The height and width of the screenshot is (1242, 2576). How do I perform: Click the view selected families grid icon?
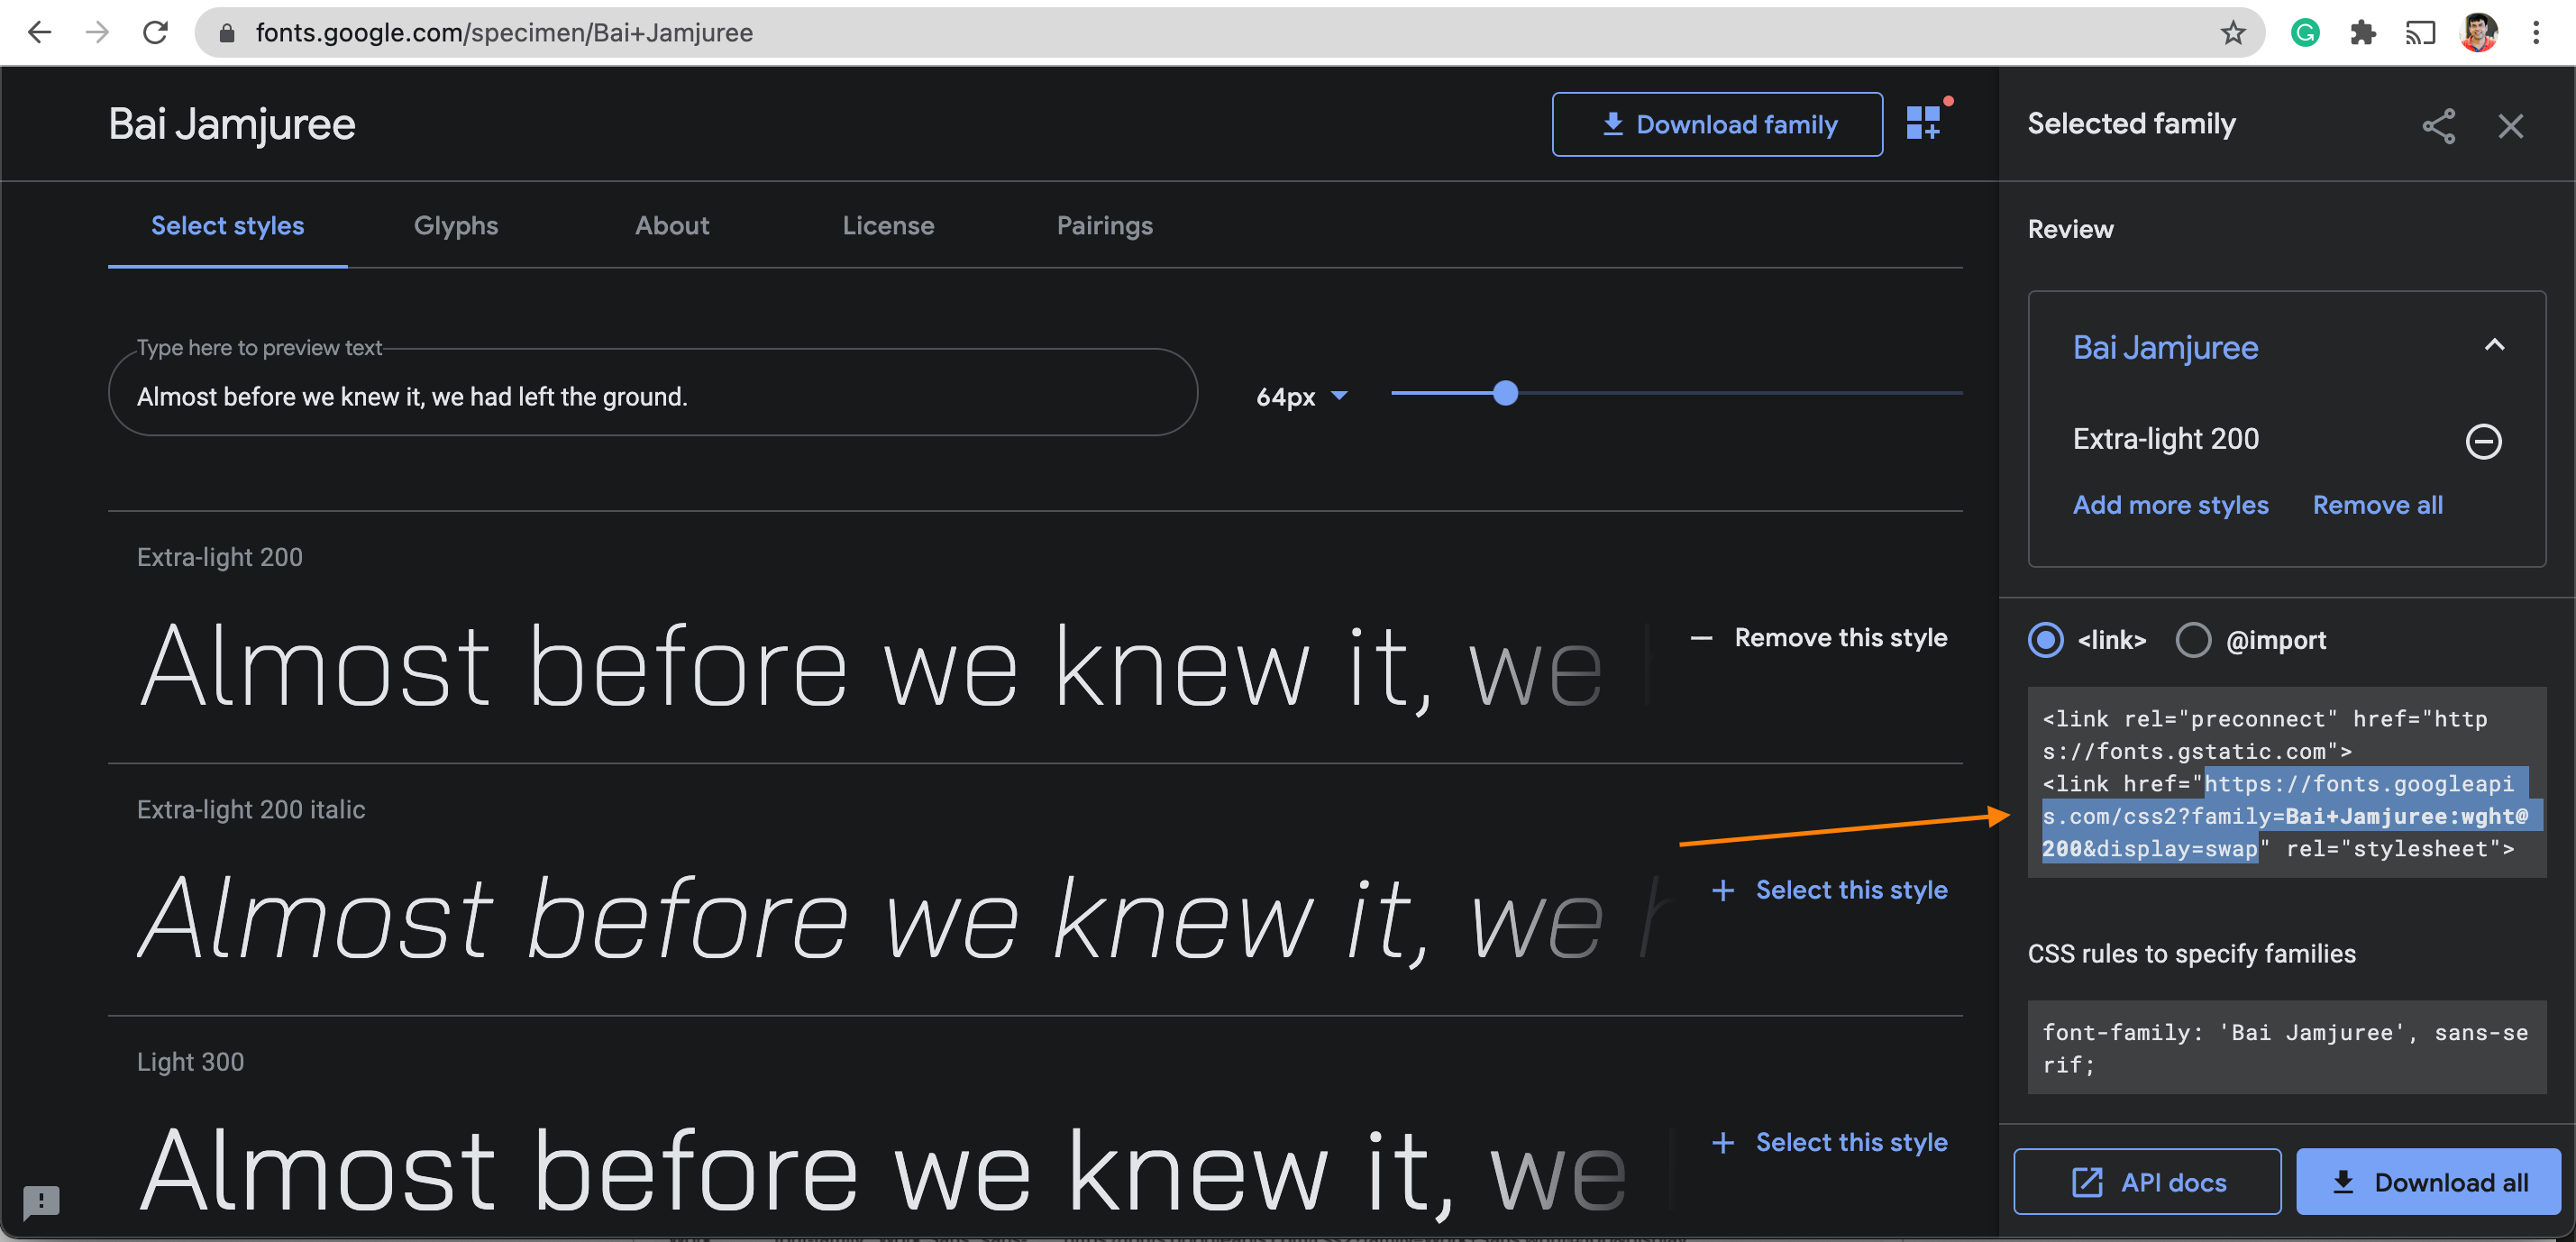tap(1923, 123)
